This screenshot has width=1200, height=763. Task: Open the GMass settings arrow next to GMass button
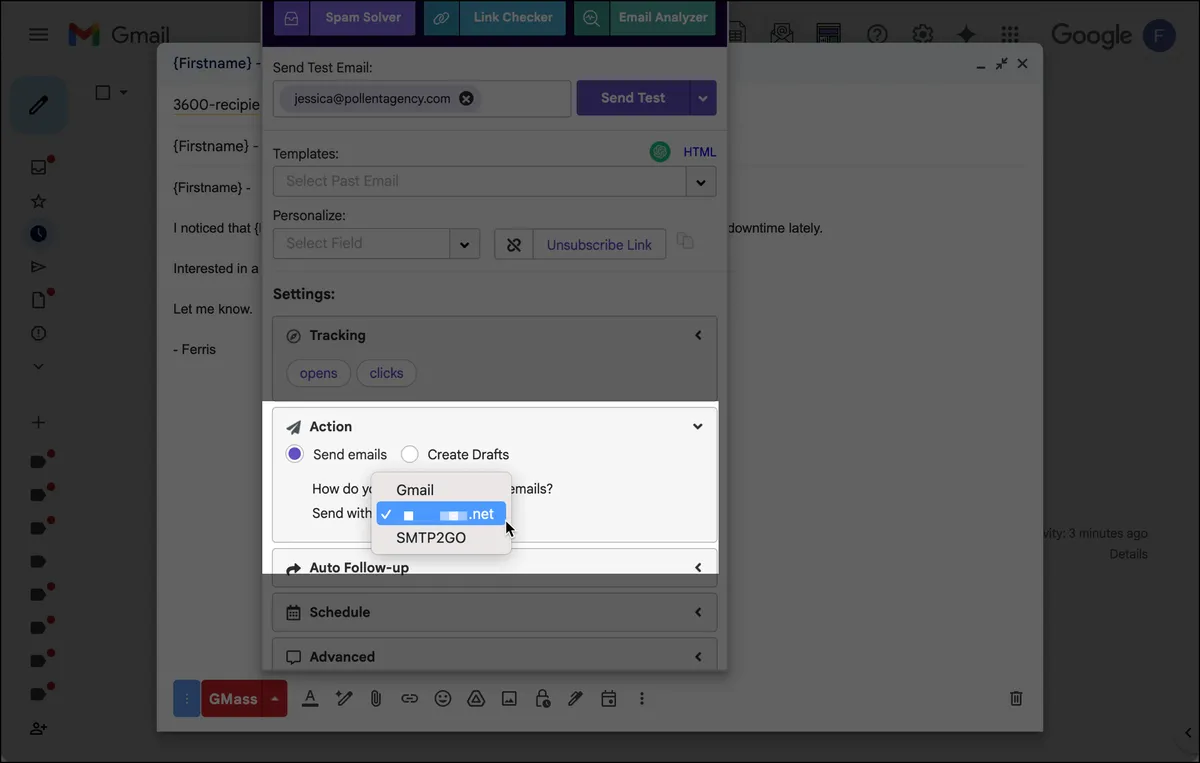point(275,698)
